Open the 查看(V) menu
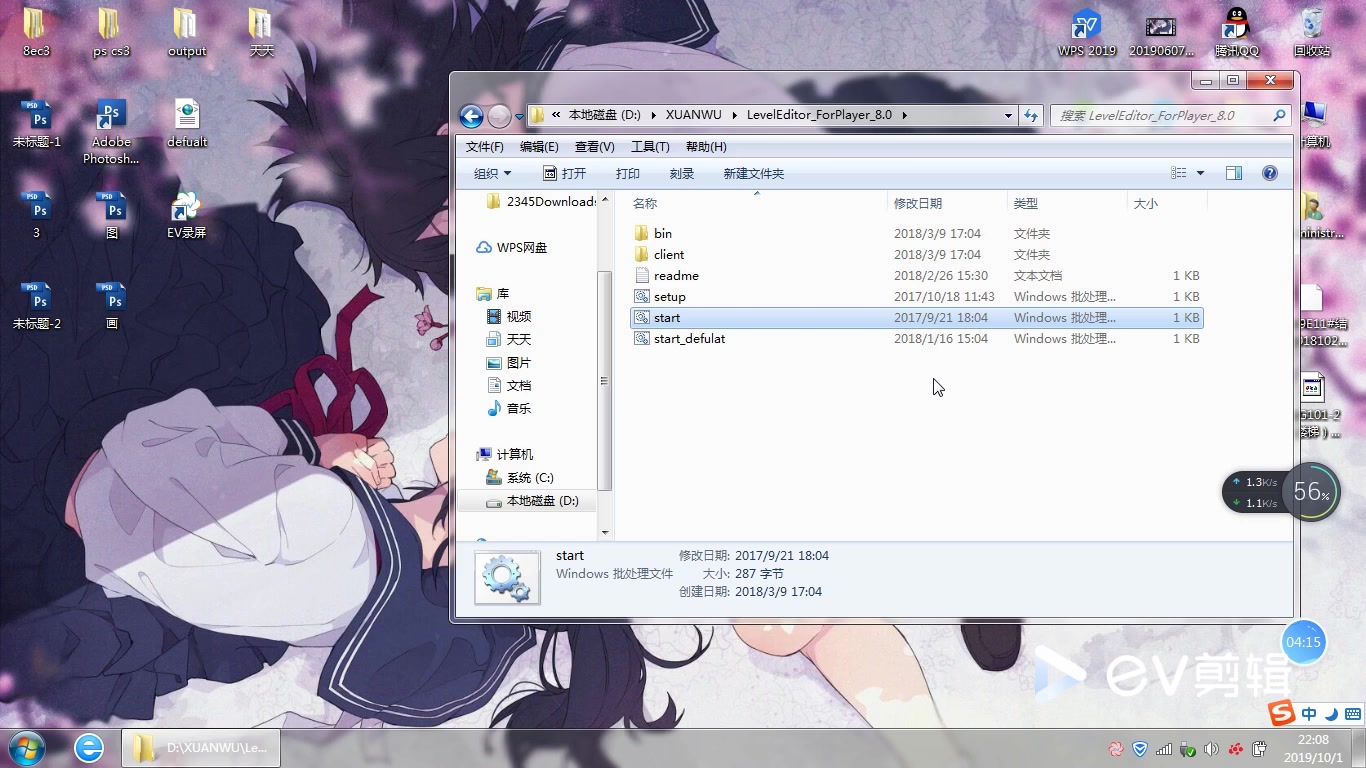 (x=595, y=147)
